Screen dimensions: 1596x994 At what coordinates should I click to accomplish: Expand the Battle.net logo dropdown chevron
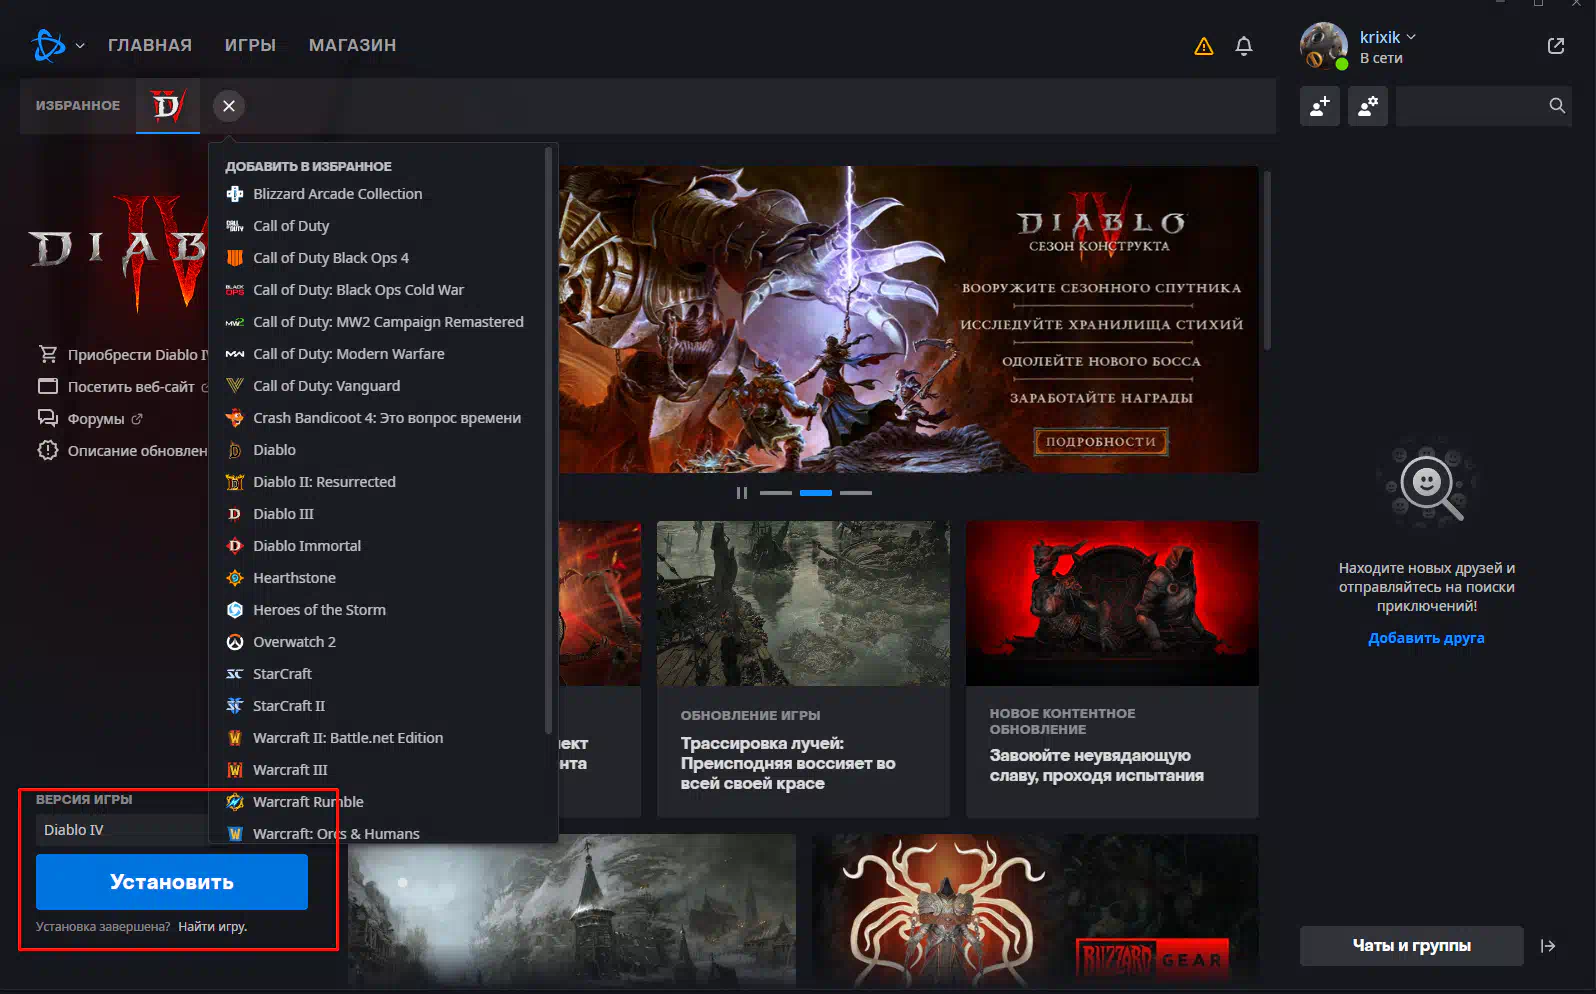point(80,46)
